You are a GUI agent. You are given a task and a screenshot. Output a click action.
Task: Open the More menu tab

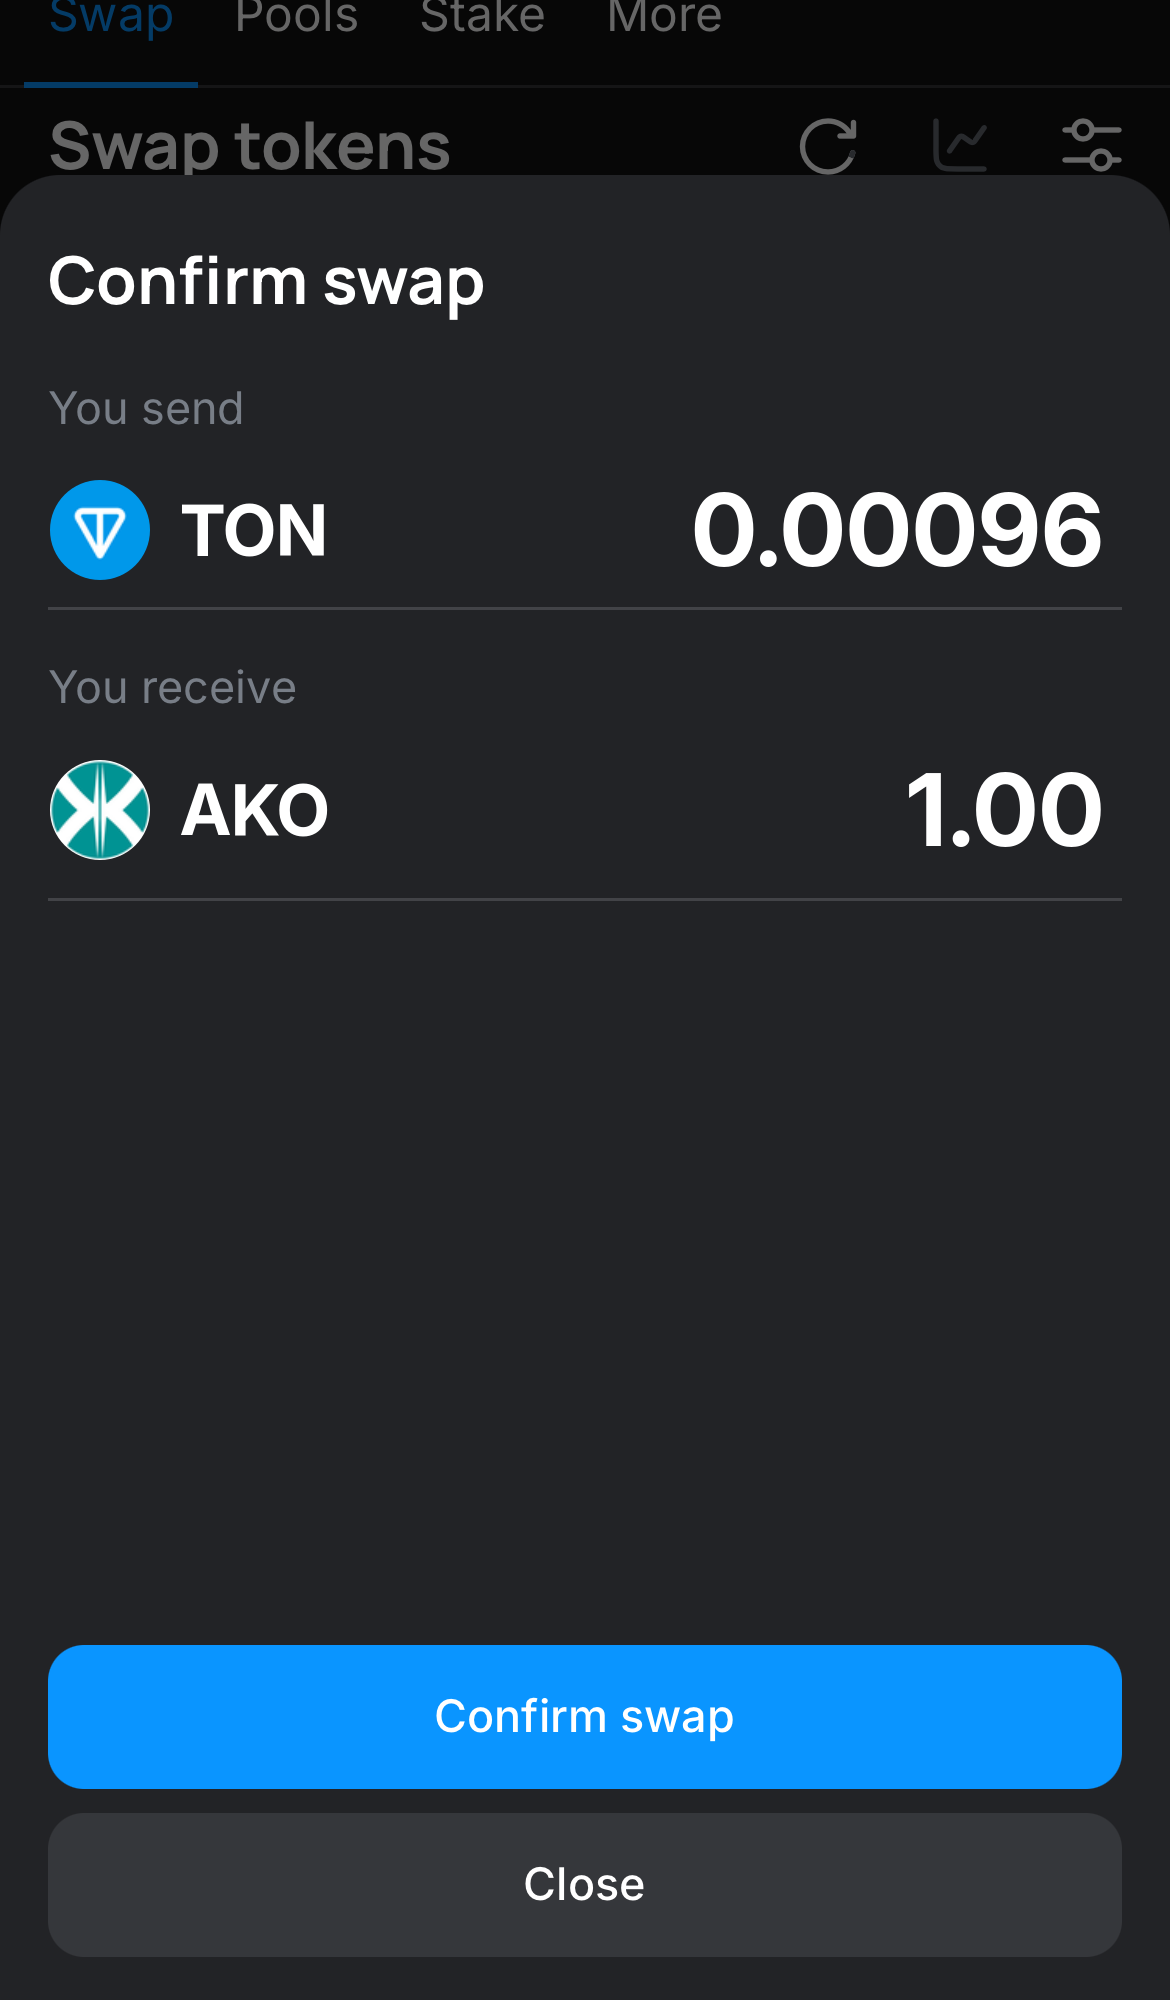[664, 20]
